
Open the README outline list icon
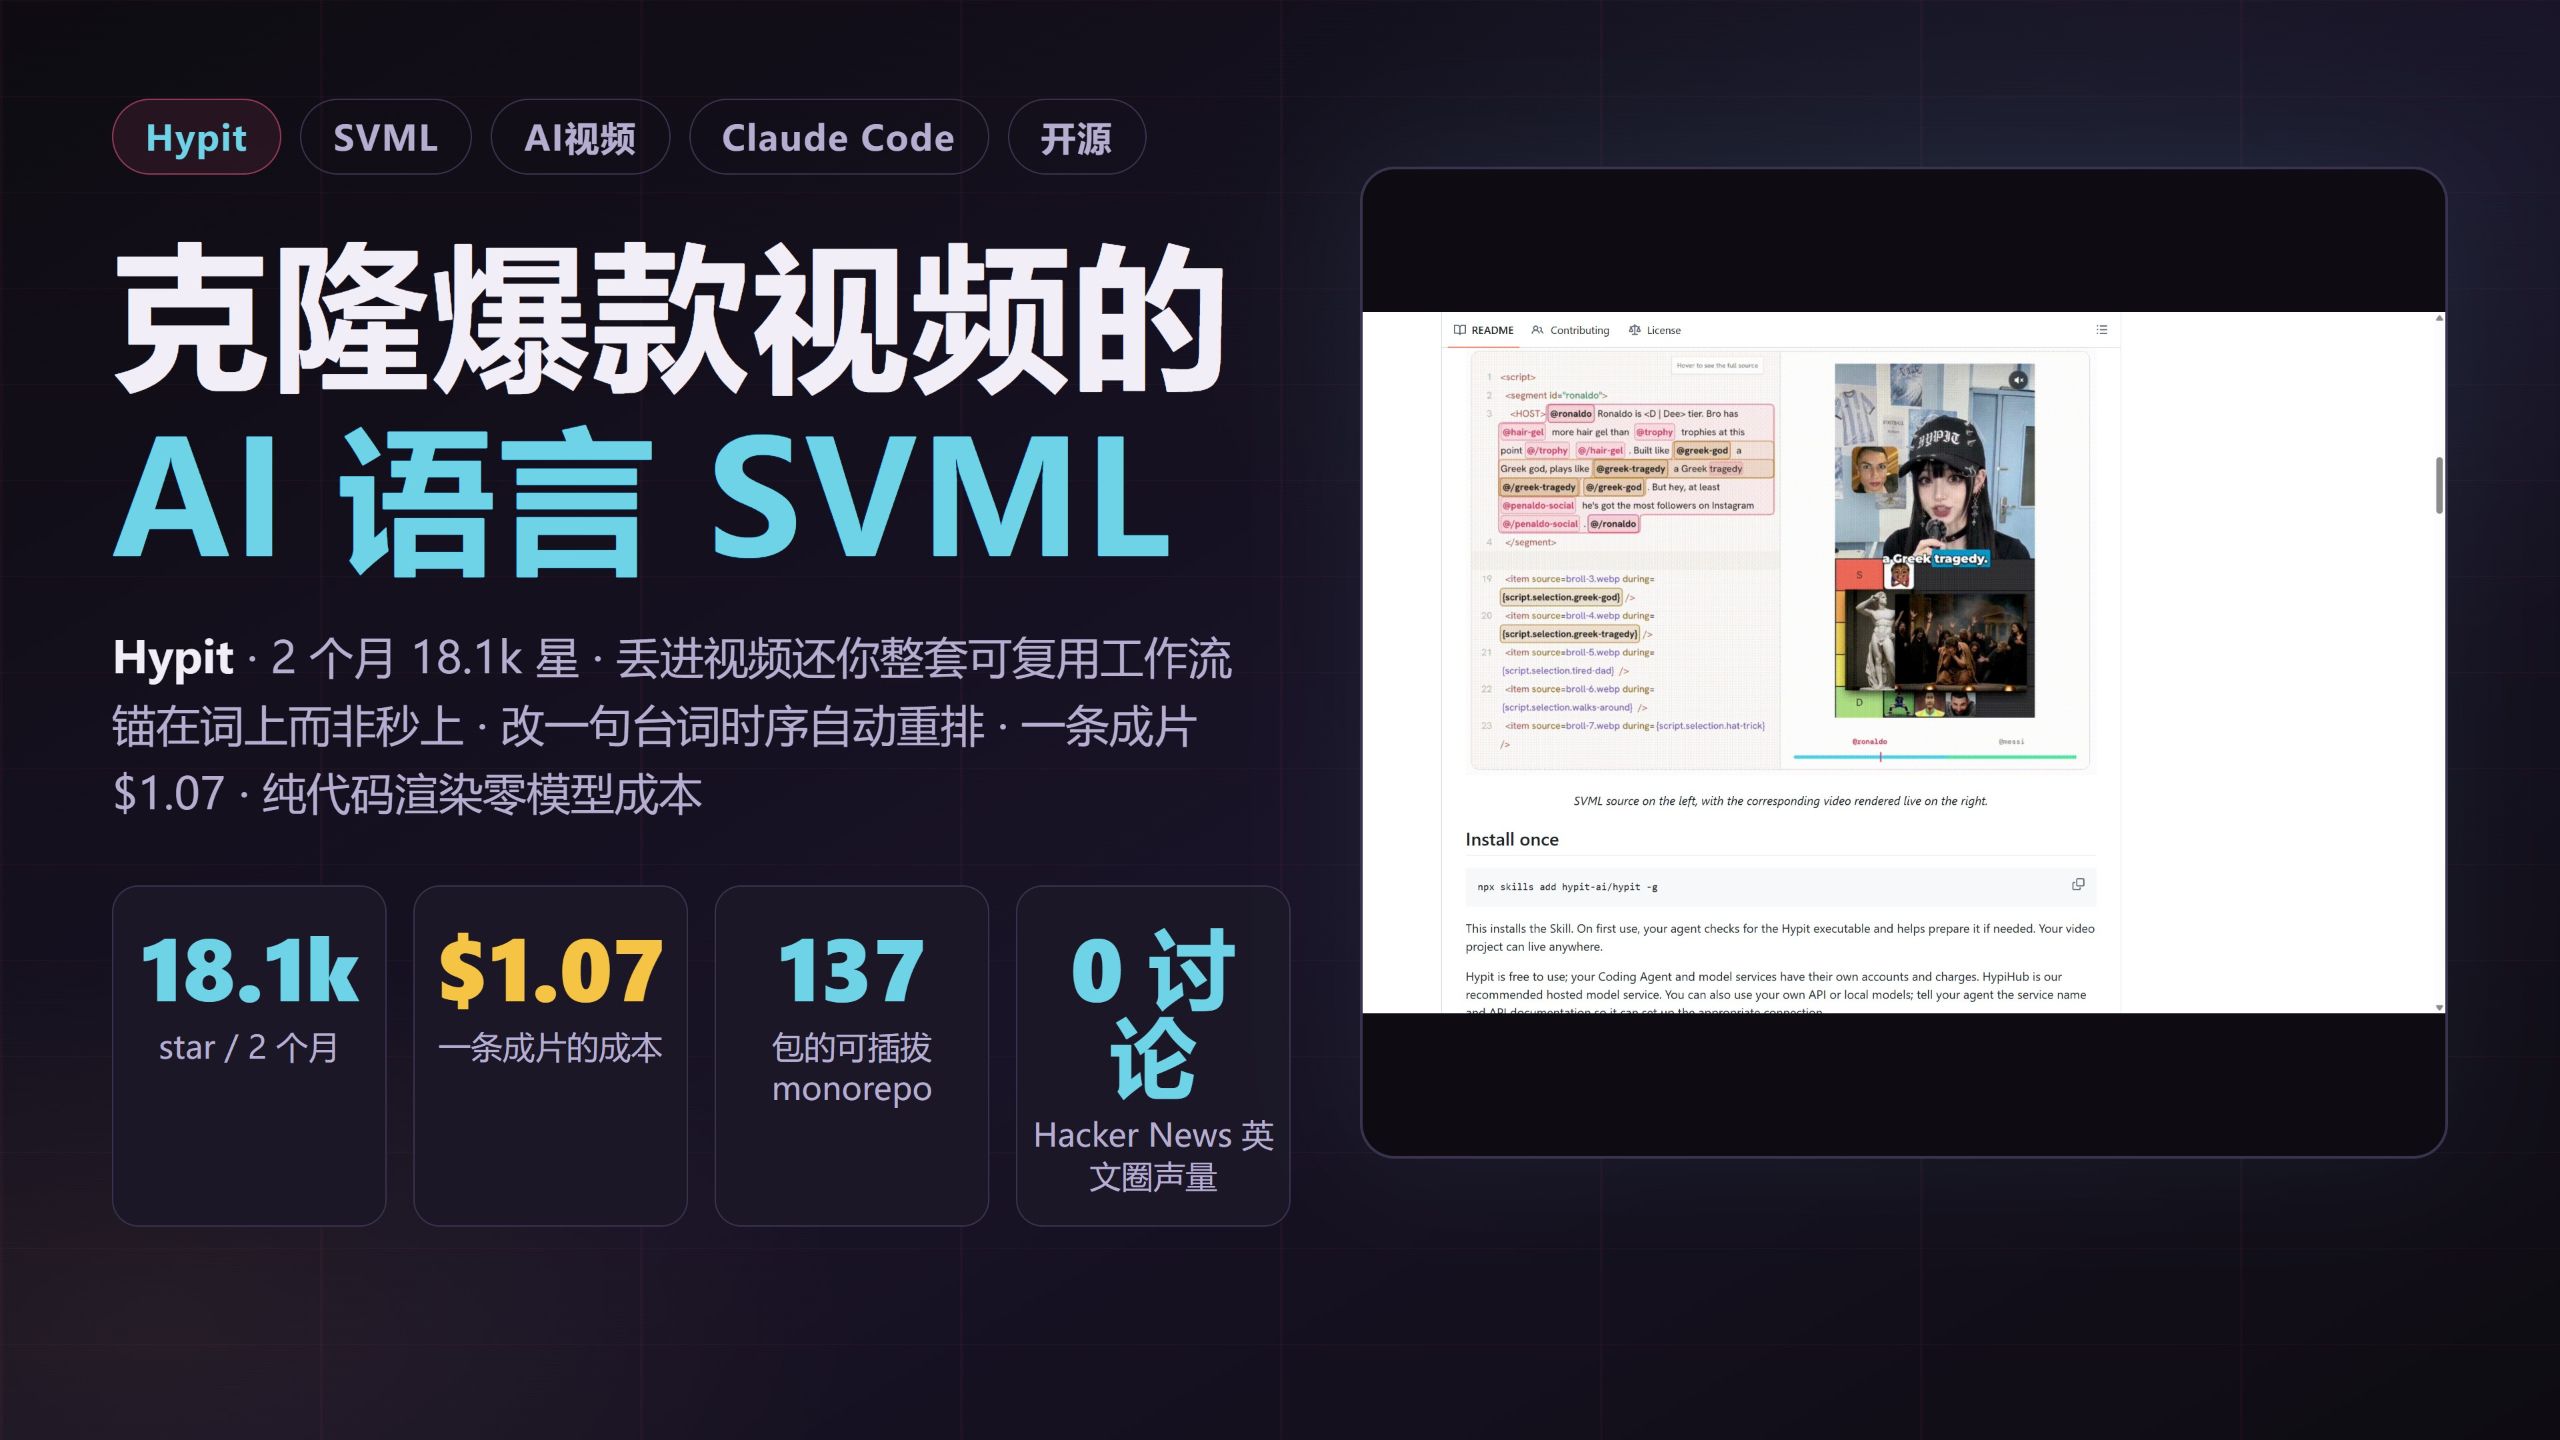click(x=2102, y=329)
